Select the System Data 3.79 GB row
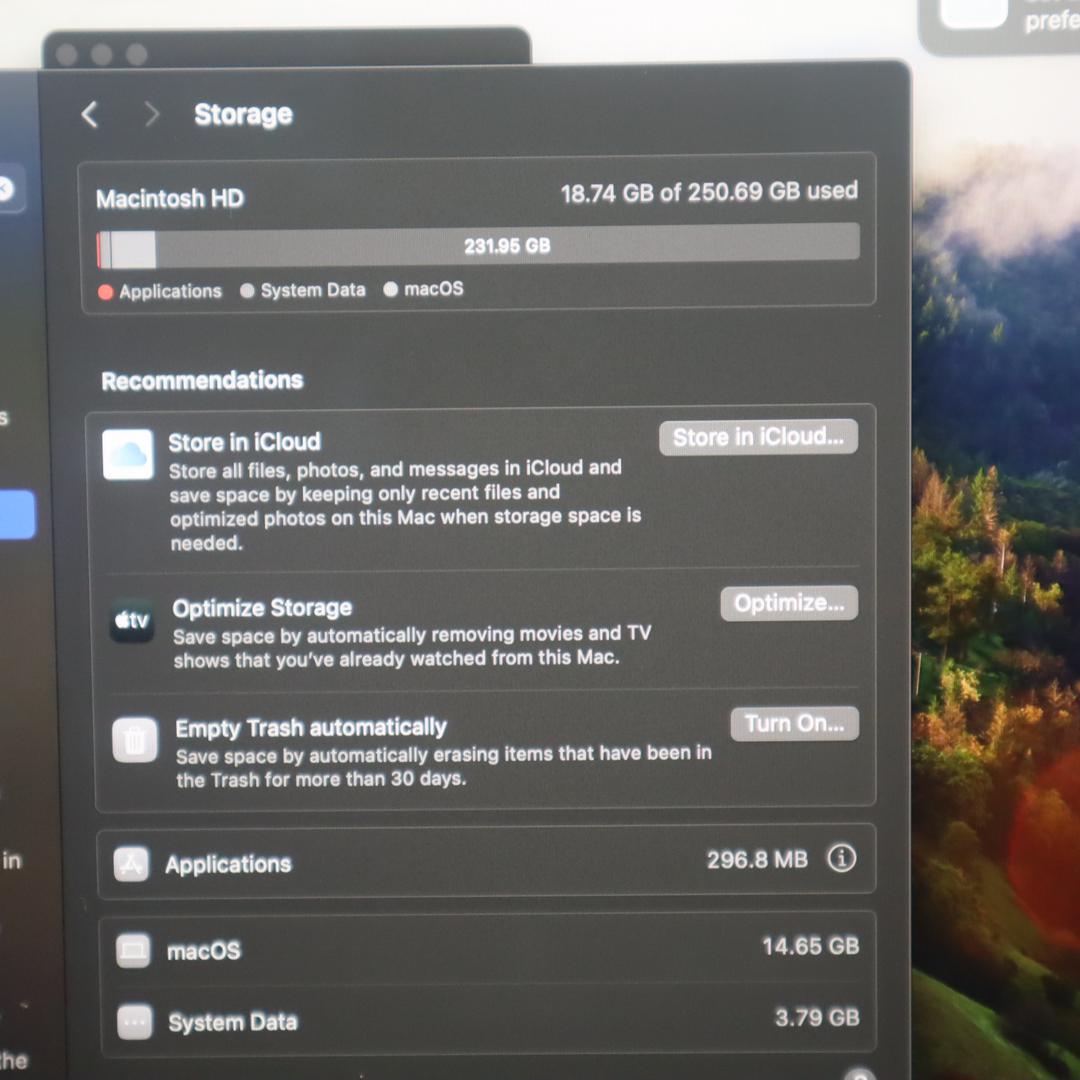The height and width of the screenshot is (1080, 1080). (x=488, y=1020)
